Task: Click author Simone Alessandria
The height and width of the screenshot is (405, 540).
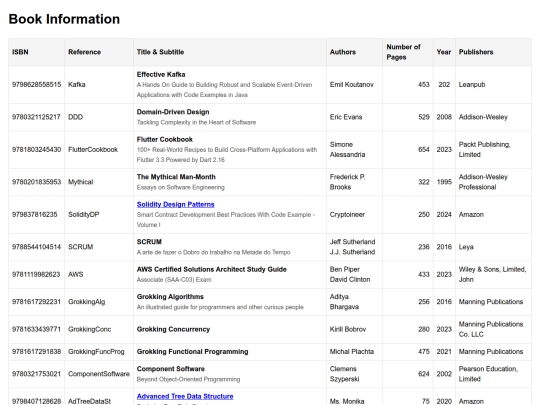Action: pos(347,149)
